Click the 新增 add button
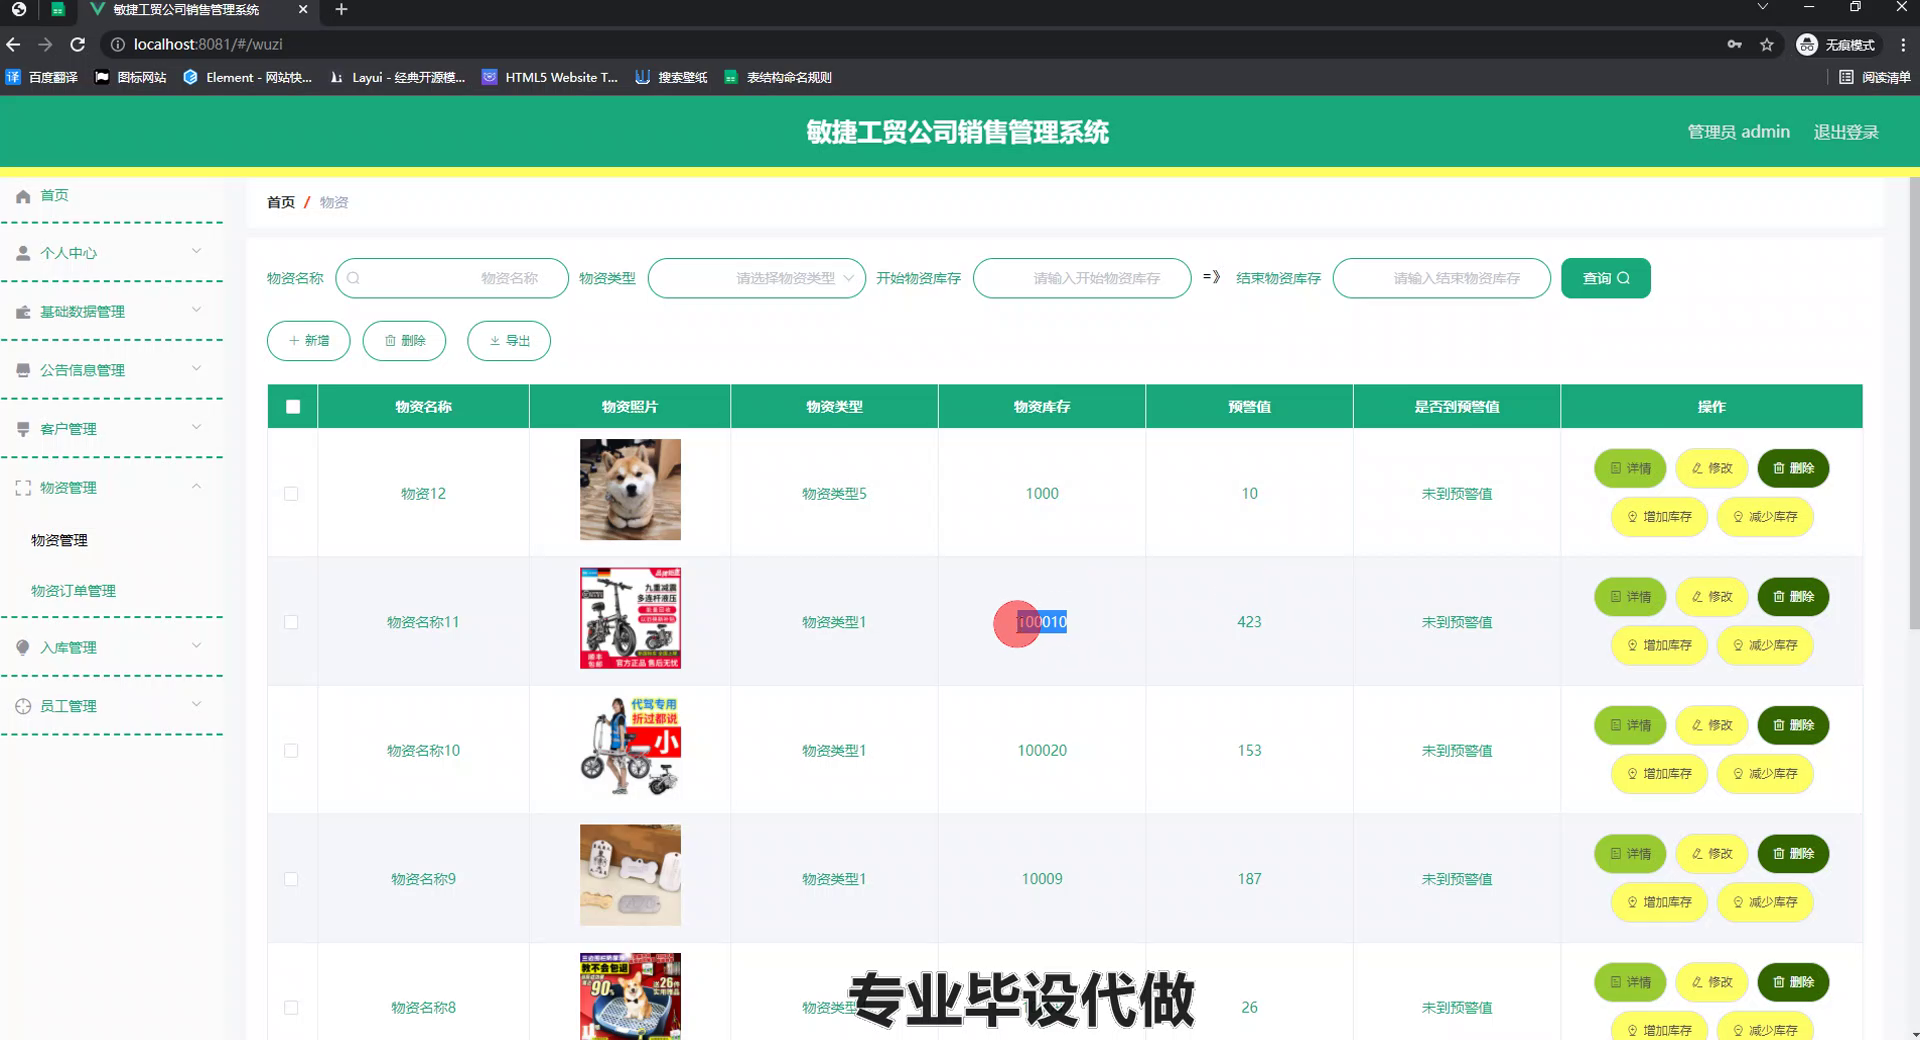 coord(309,341)
